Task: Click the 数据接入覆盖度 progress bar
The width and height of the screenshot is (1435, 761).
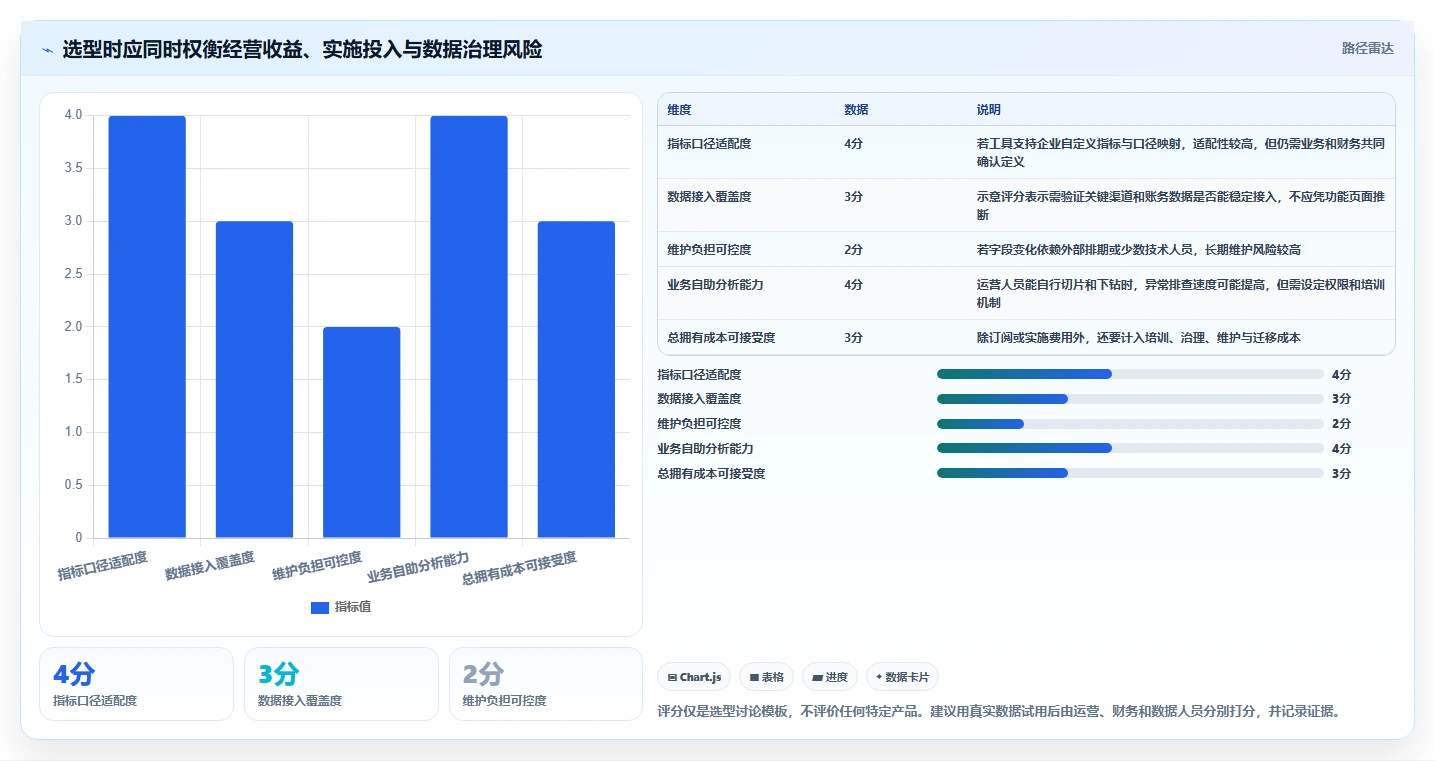Action: tap(1130, 399)
